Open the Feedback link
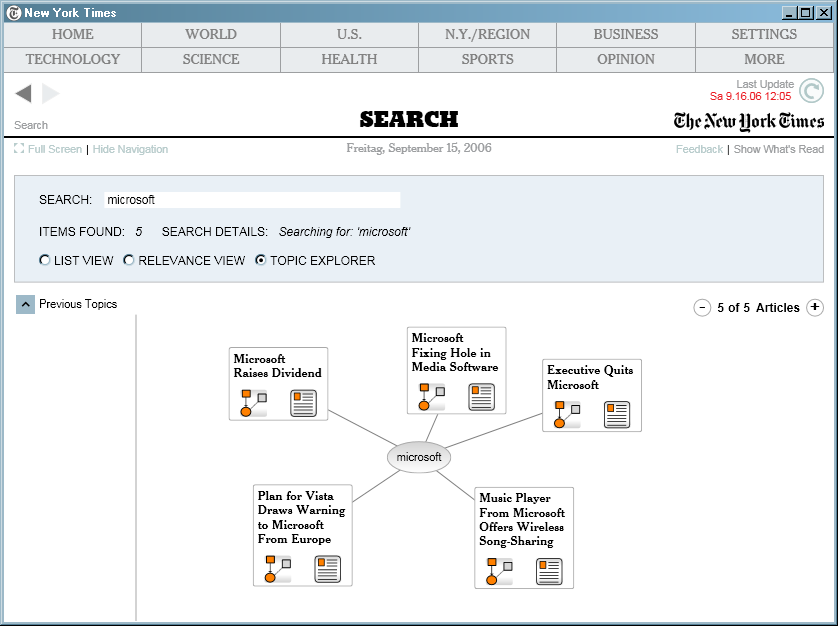Screen dimensions: 838x626 (699, 149)
